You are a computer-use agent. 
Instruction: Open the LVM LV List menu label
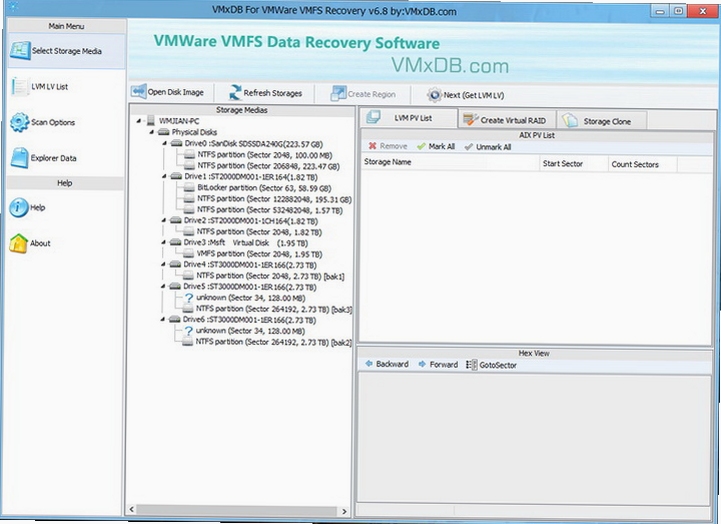coord(50,87)
